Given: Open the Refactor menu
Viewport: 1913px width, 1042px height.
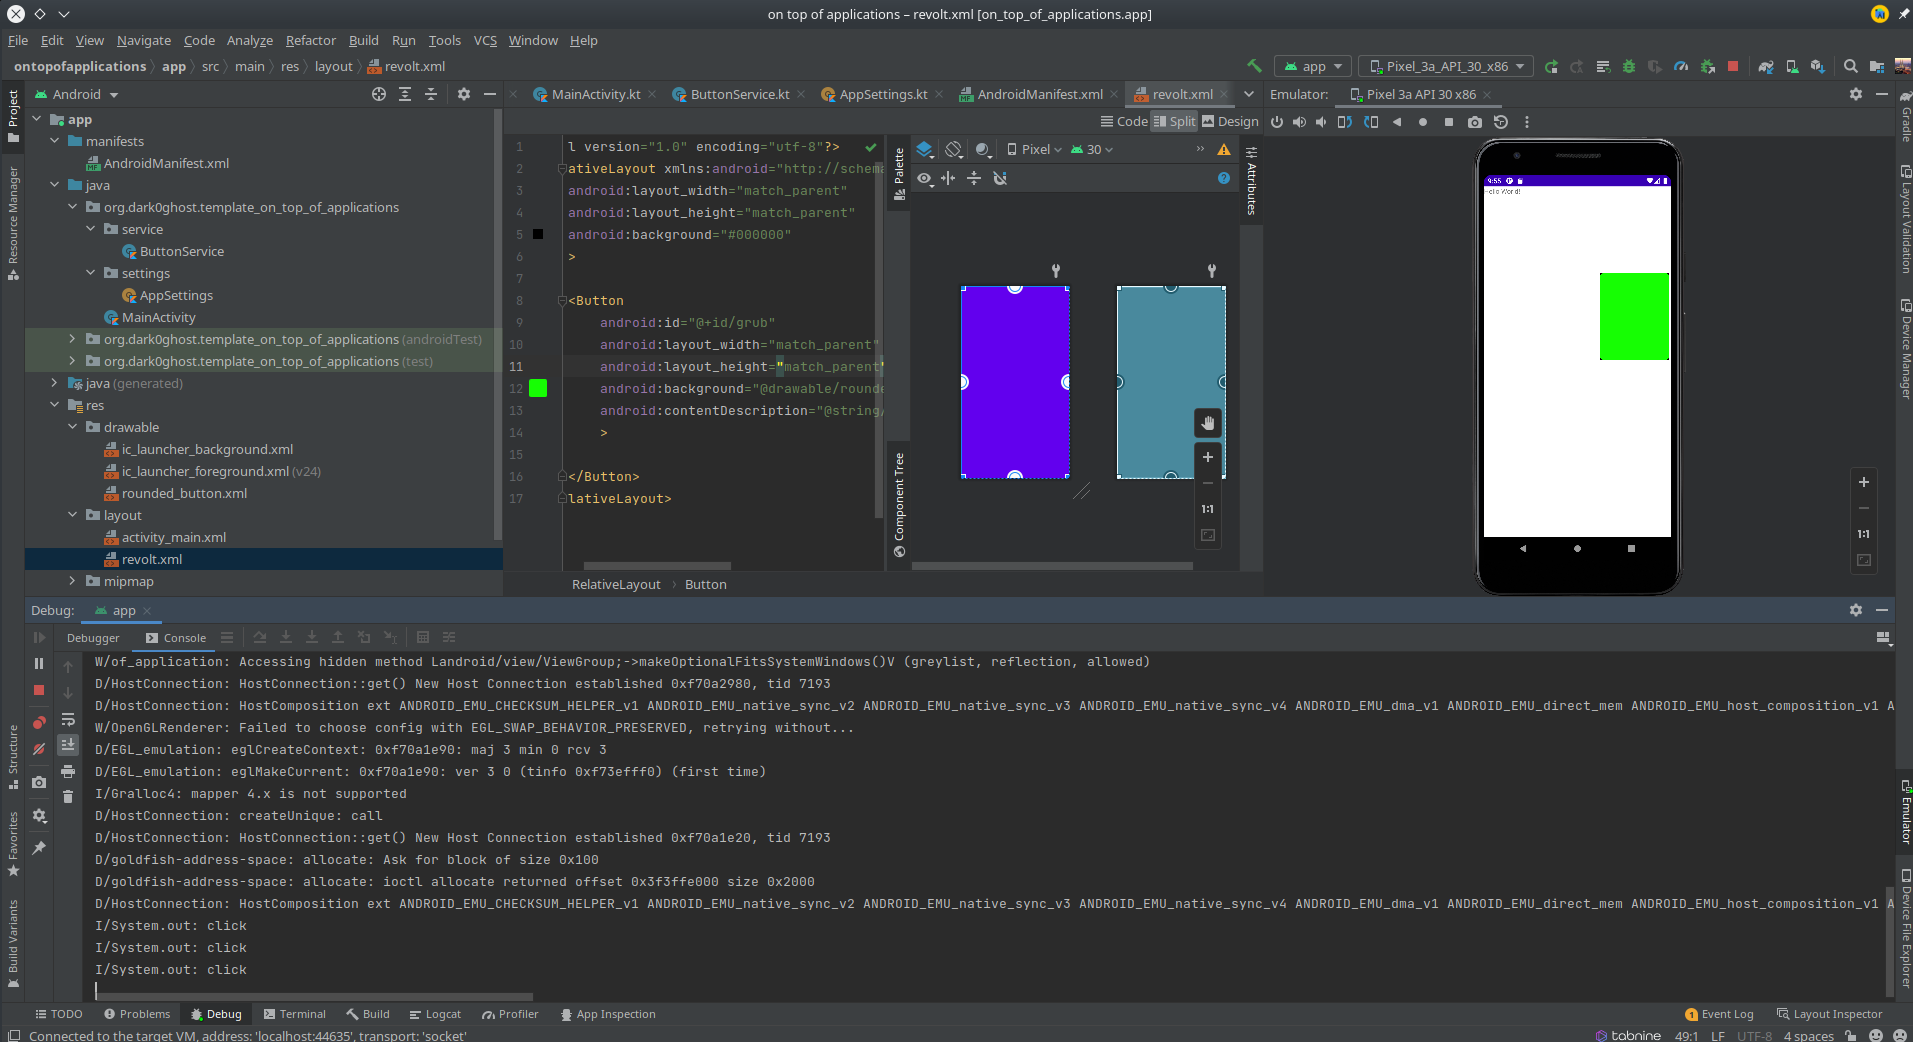Looking at the screenshot, I should pos(311,40).
